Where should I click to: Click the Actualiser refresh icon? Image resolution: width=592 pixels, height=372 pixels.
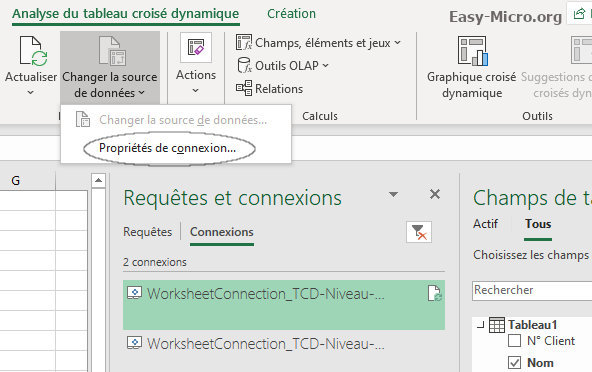click(x=33, y=51)
